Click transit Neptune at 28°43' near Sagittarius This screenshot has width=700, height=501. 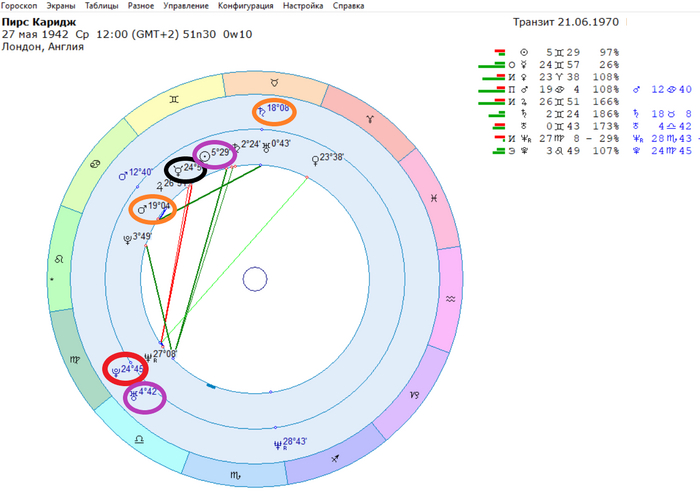point(291,441)
